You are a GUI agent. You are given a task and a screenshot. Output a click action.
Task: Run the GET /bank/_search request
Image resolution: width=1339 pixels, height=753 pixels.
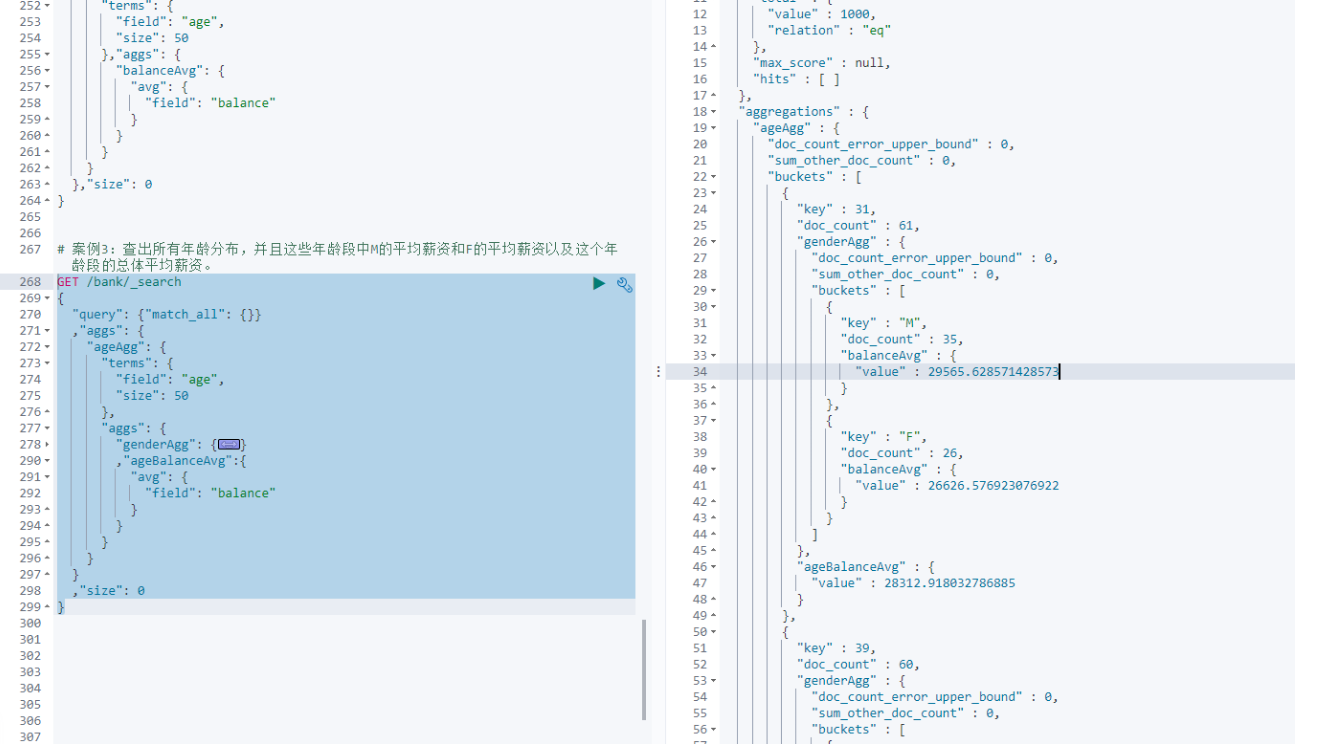coord(599,283)
